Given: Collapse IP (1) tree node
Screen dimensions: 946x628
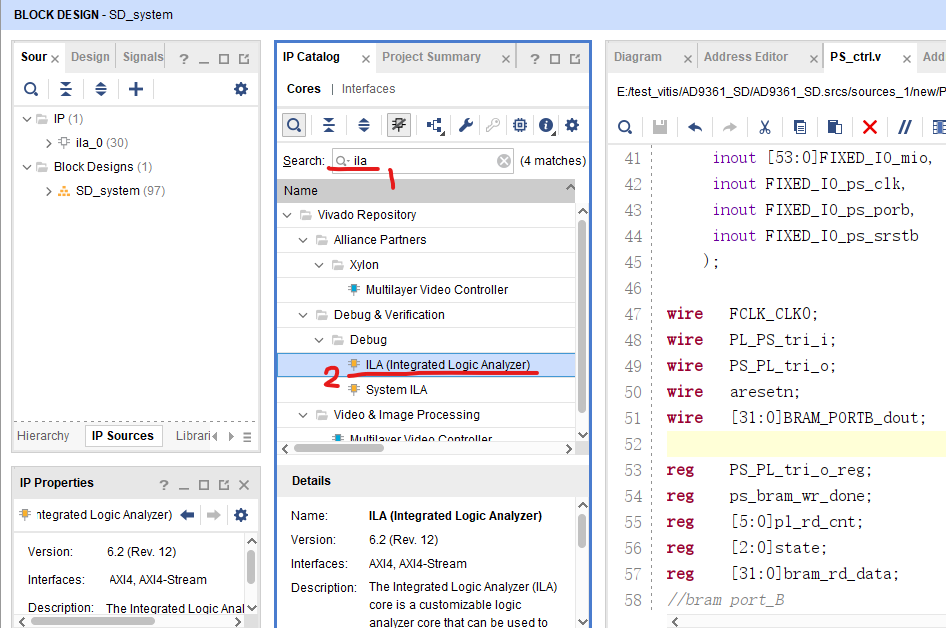Looking at the screenshot, I should pyautogui.click(x=27, y=119).
